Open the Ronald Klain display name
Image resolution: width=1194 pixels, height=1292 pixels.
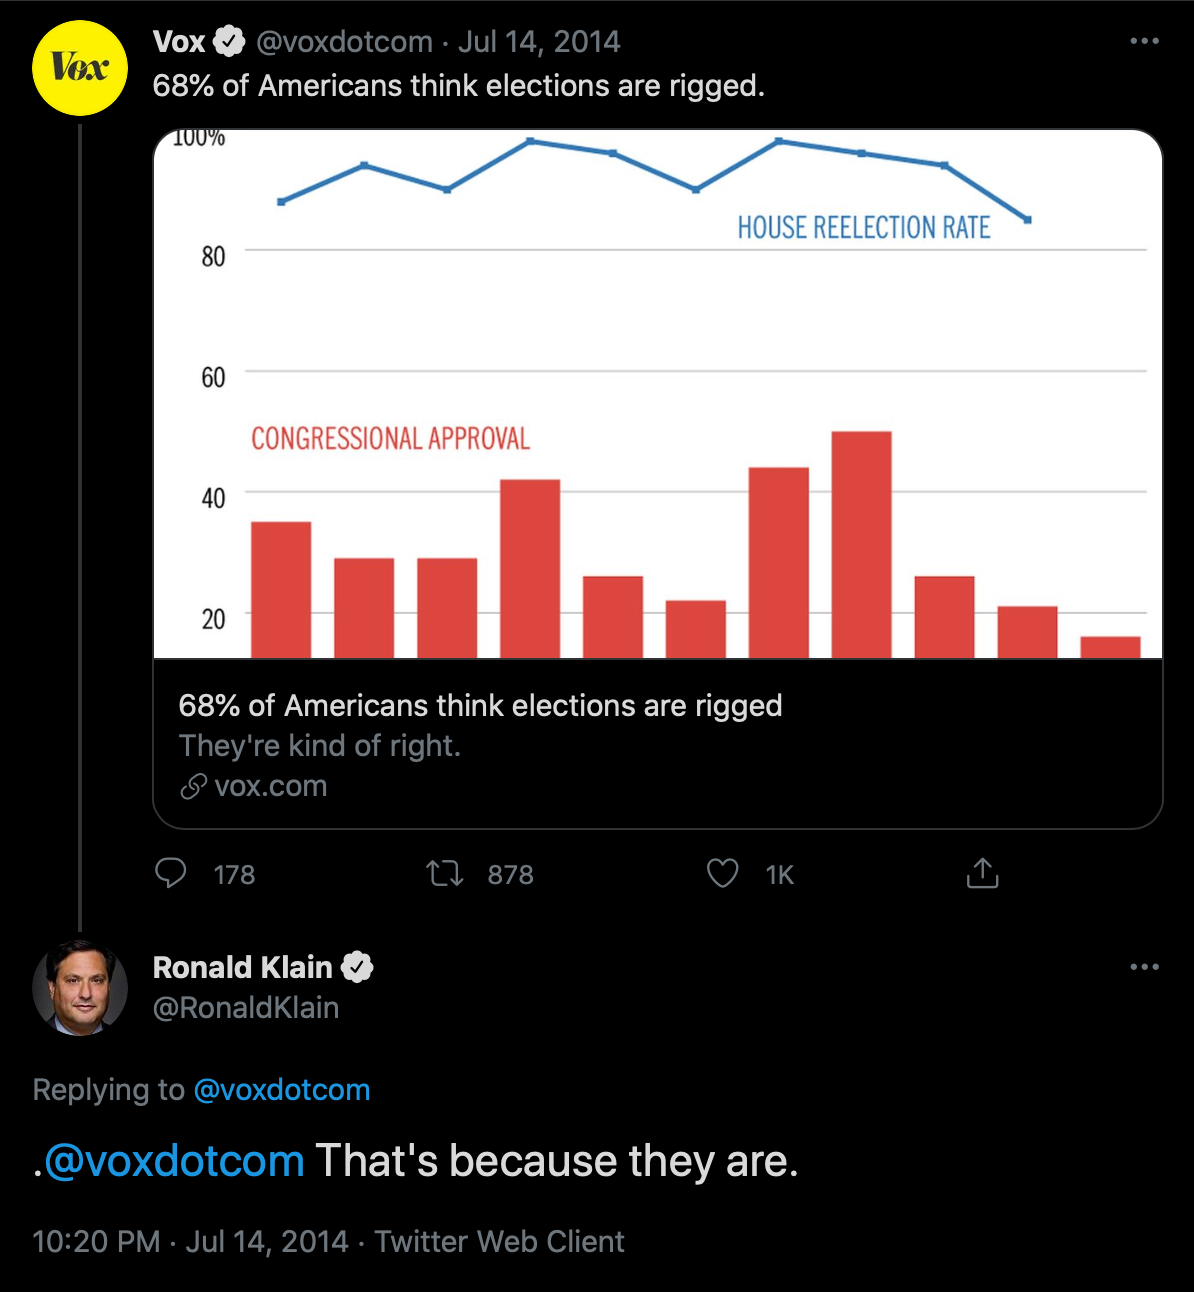(242, 967)
